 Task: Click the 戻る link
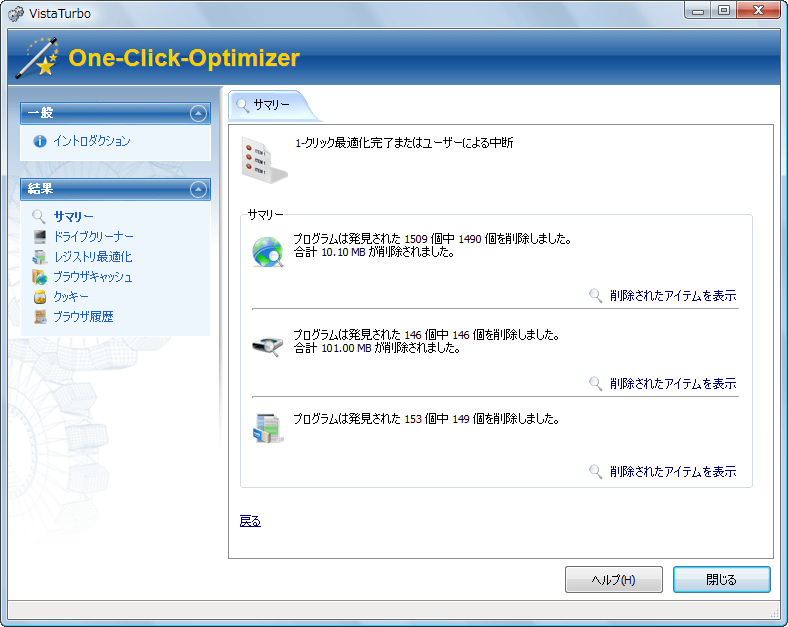[x=250, y=521]
